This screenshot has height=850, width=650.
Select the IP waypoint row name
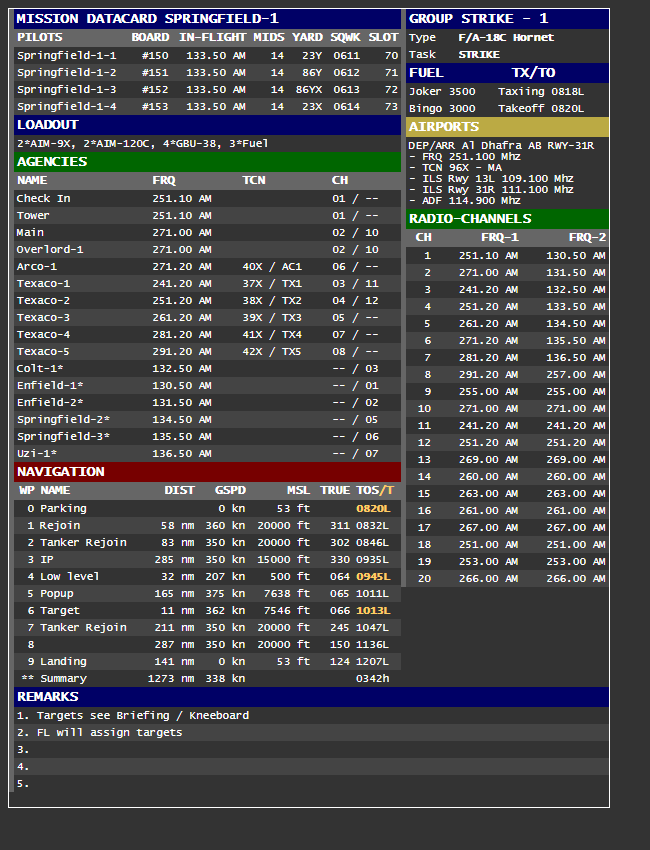[47, 559]
